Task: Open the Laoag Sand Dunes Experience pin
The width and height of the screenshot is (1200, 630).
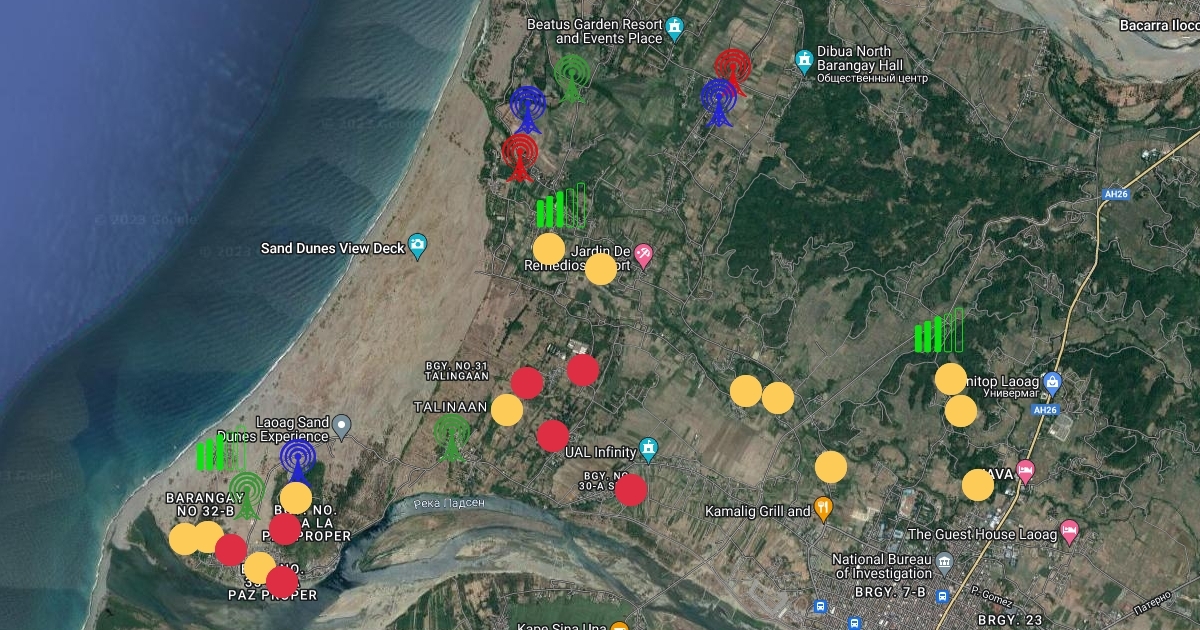Action: (342, 427)
